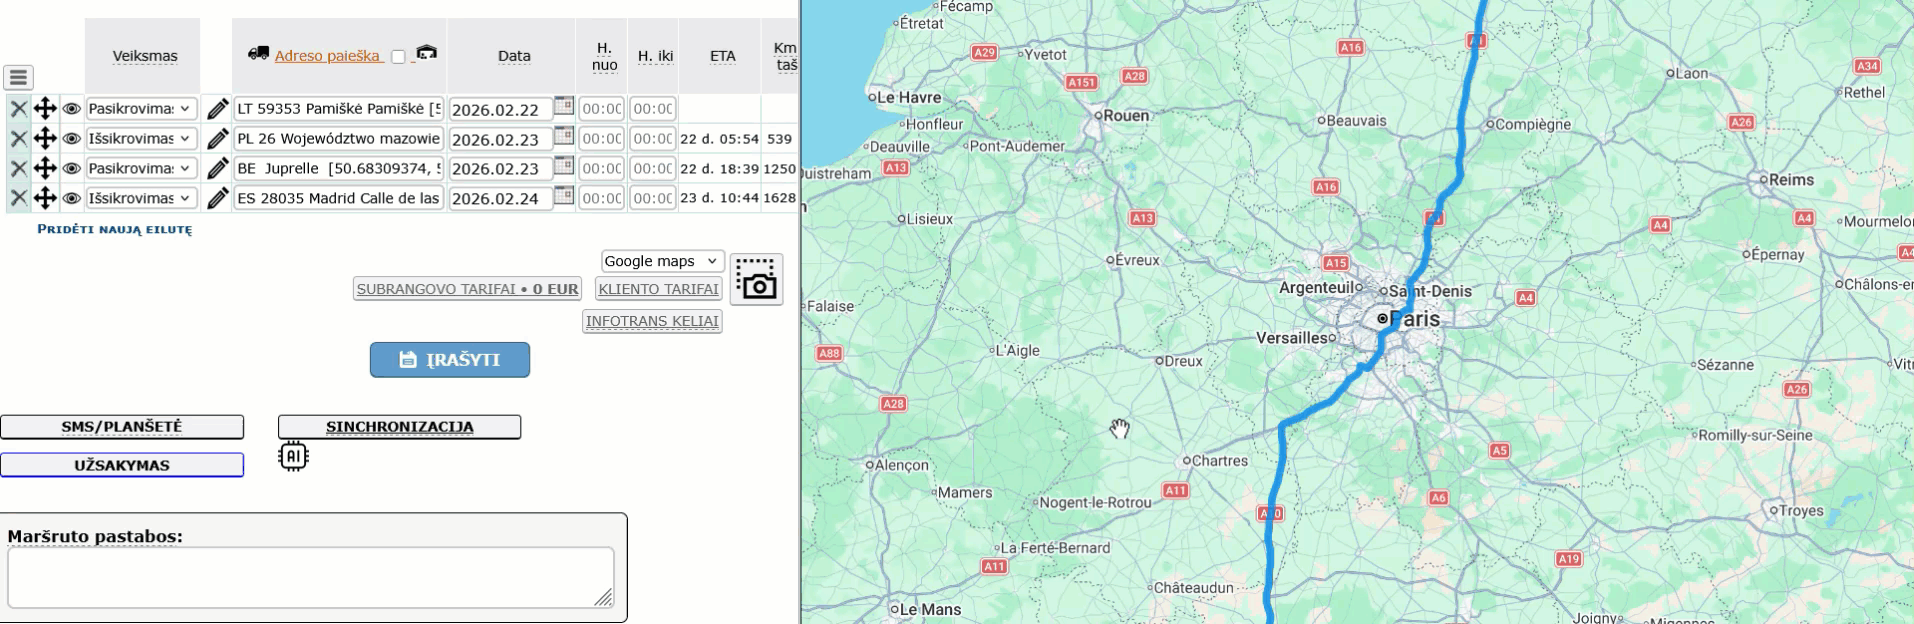1914x624 pixels.
Task: Toggle visibility eye for ES 28035 Madrid row
Action: pos(71,198)
